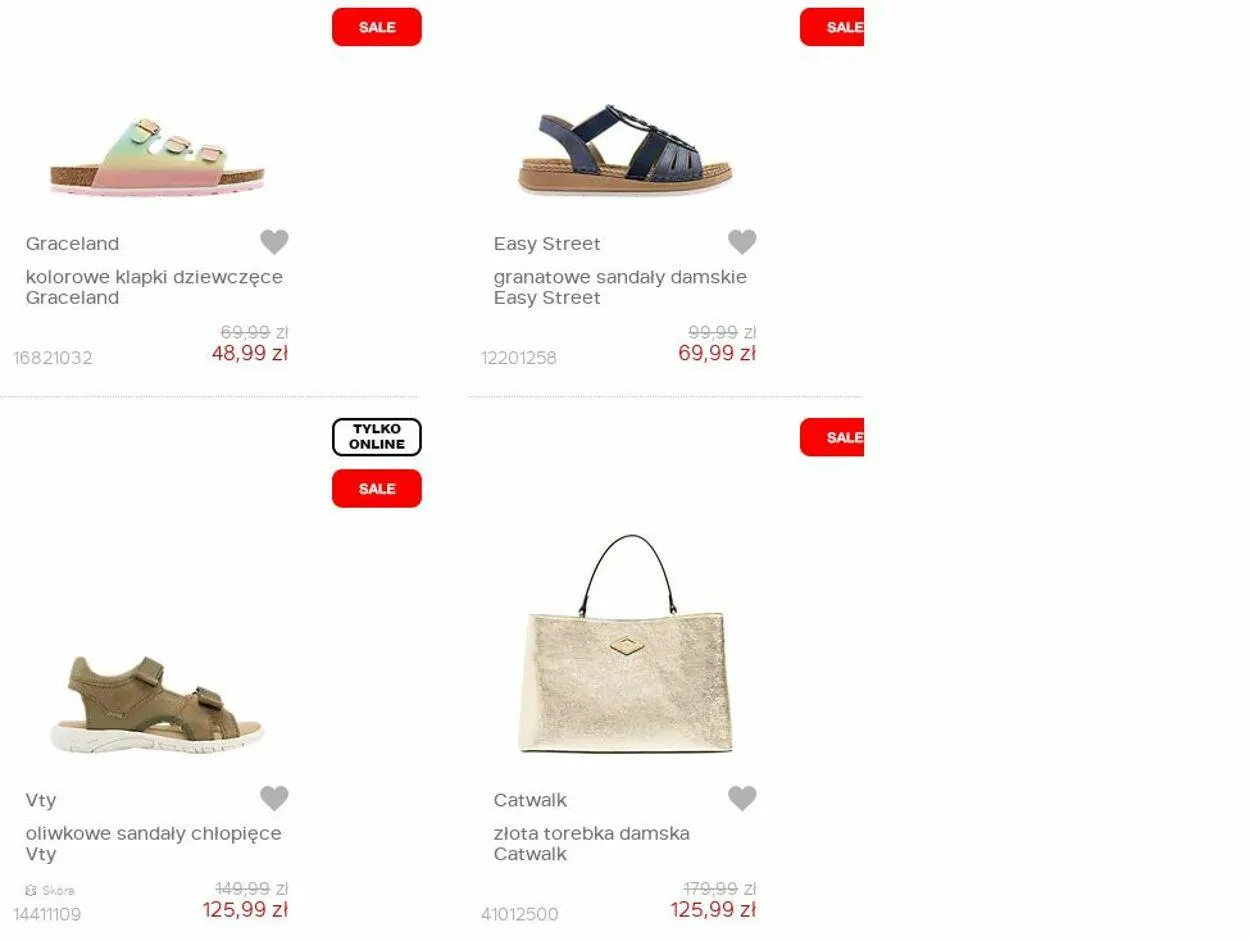The image size is (1250, 941).
Task: Open olive Vty boys sandal image
Action: (x=157, y=704)
